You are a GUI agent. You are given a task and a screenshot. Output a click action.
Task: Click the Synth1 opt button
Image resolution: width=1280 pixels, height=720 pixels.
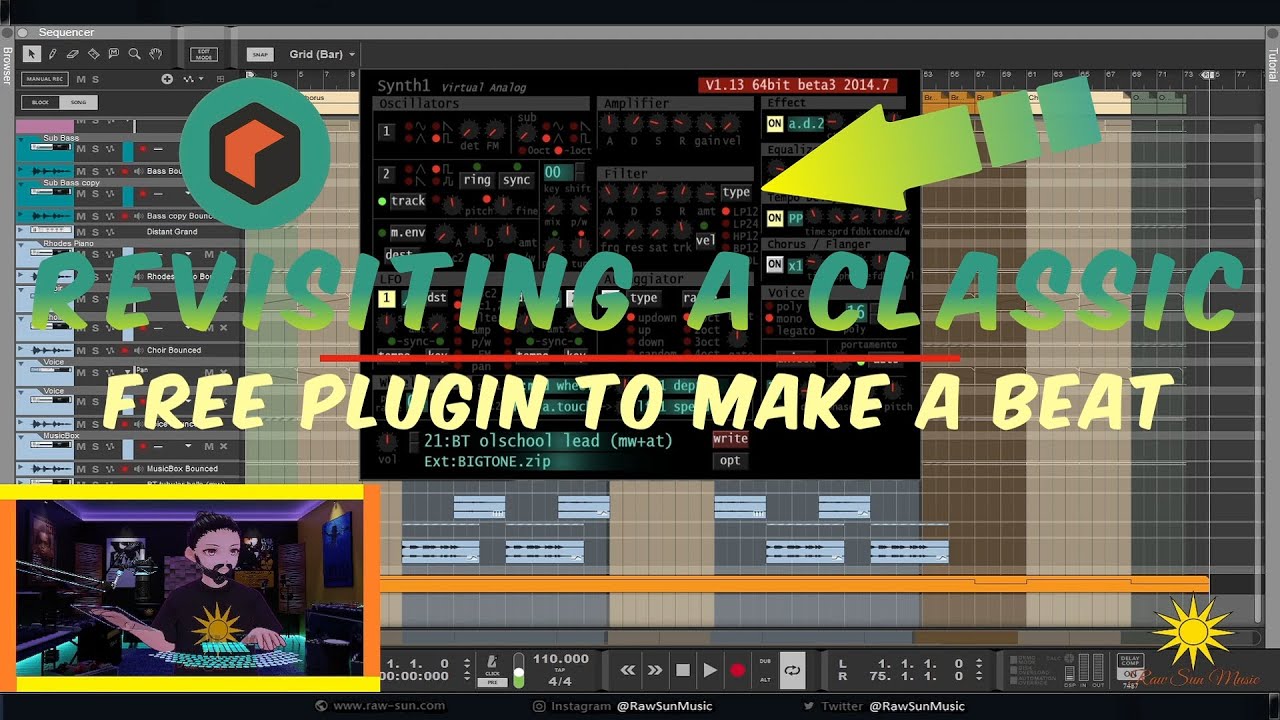[730, 460]
